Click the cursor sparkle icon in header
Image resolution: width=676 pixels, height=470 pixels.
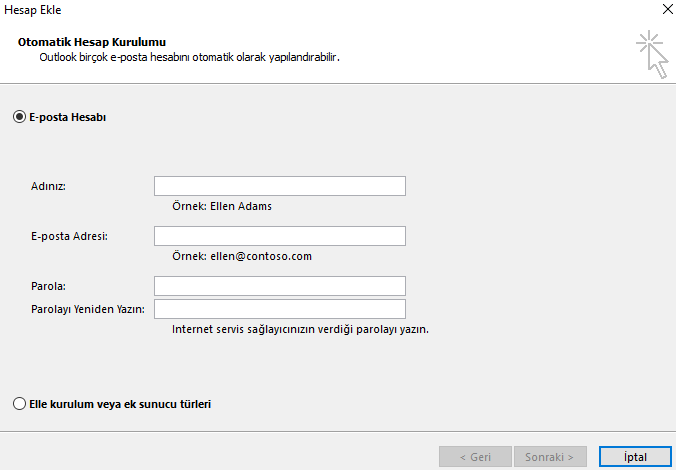pyautogui.click(x=653, y=54)
